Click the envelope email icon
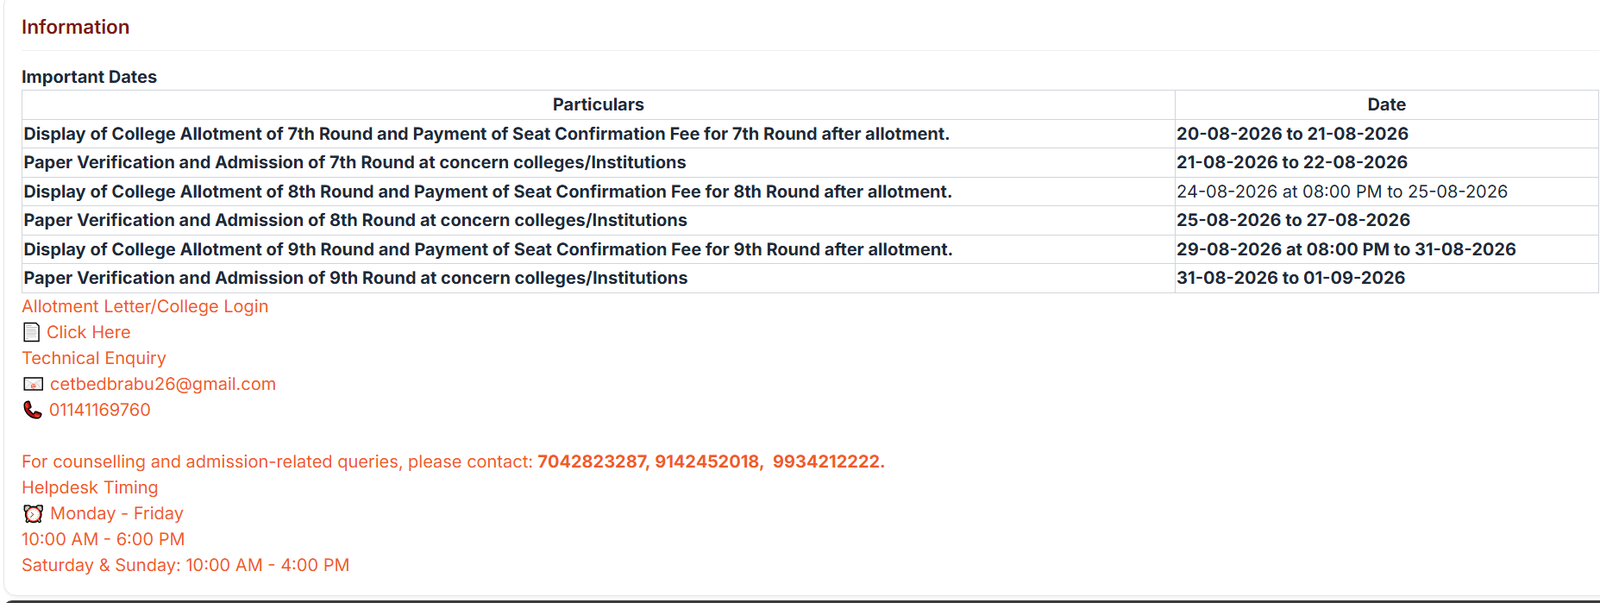The height and width of the screenshot is (603, 1600). 33,384
